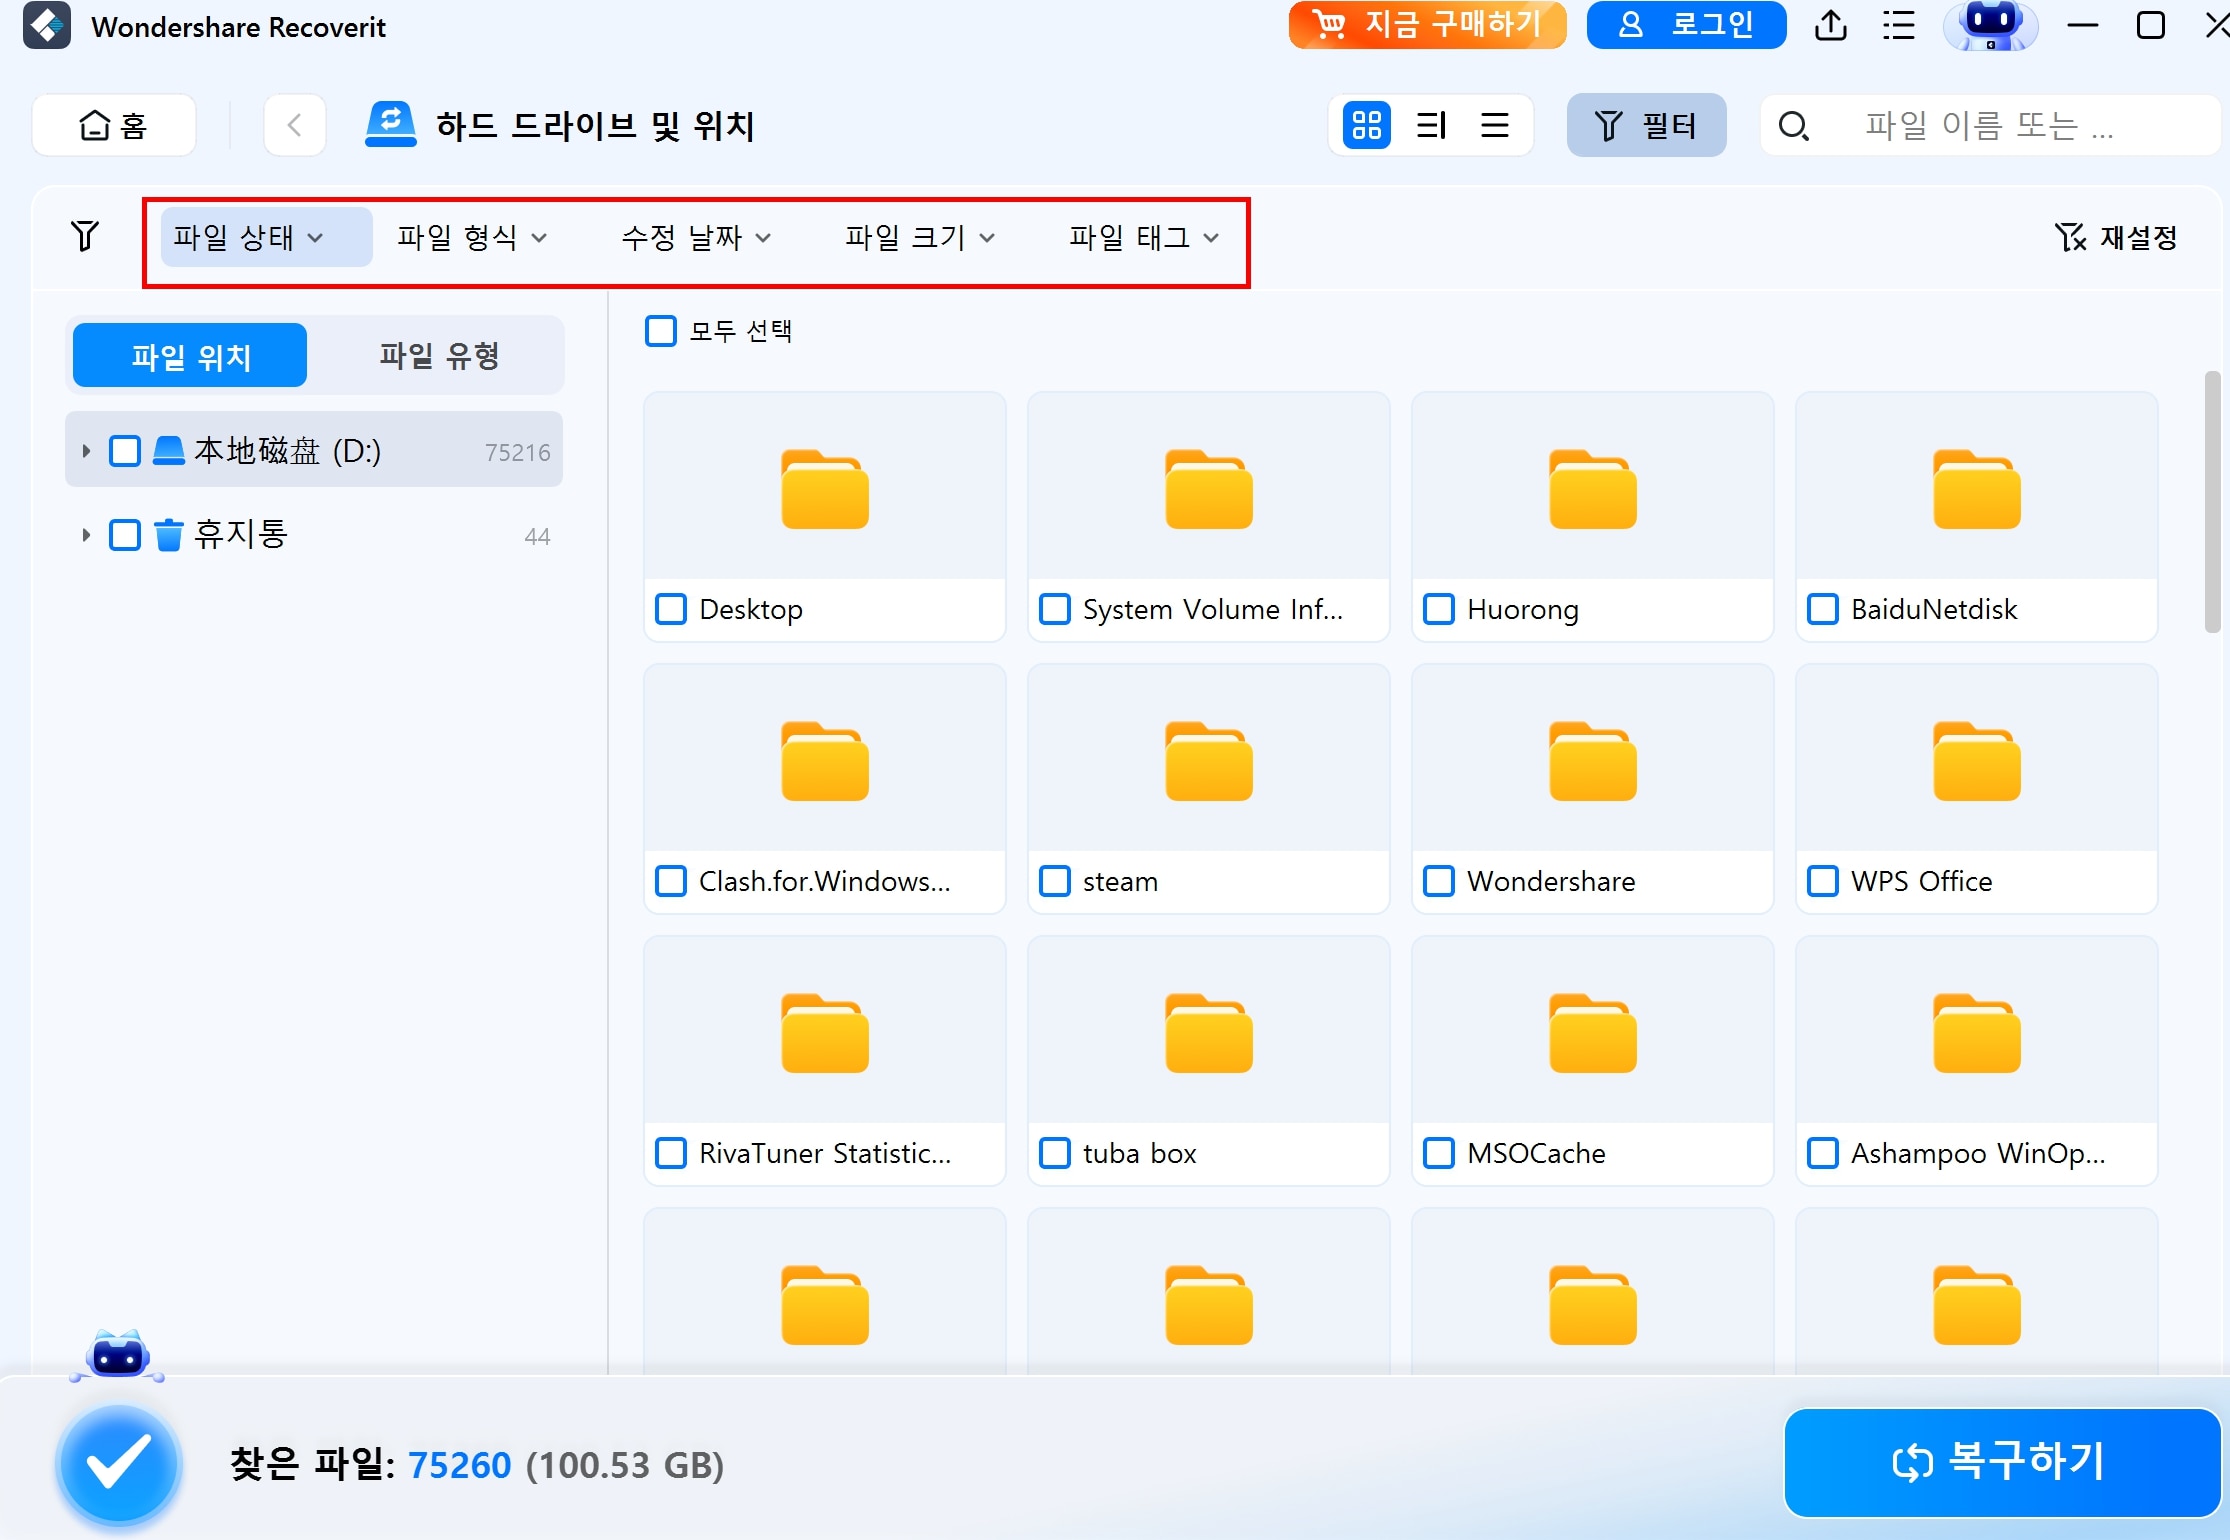
Task: Click the search magnifier icon
Action: (1793, 127)
